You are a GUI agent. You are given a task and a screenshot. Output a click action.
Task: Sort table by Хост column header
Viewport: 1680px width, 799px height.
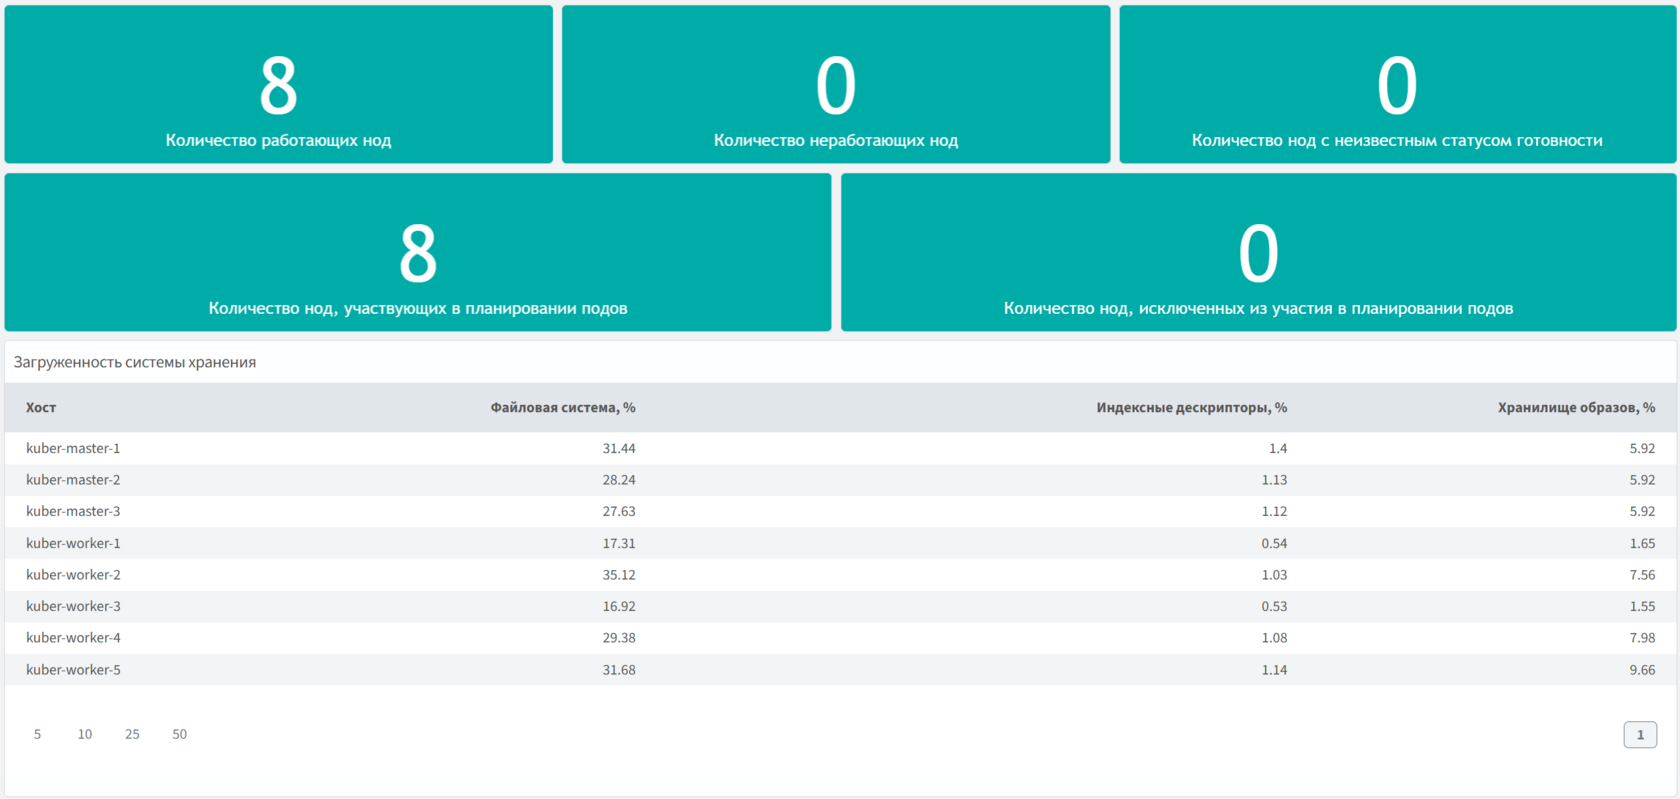[x=41, y=408]
